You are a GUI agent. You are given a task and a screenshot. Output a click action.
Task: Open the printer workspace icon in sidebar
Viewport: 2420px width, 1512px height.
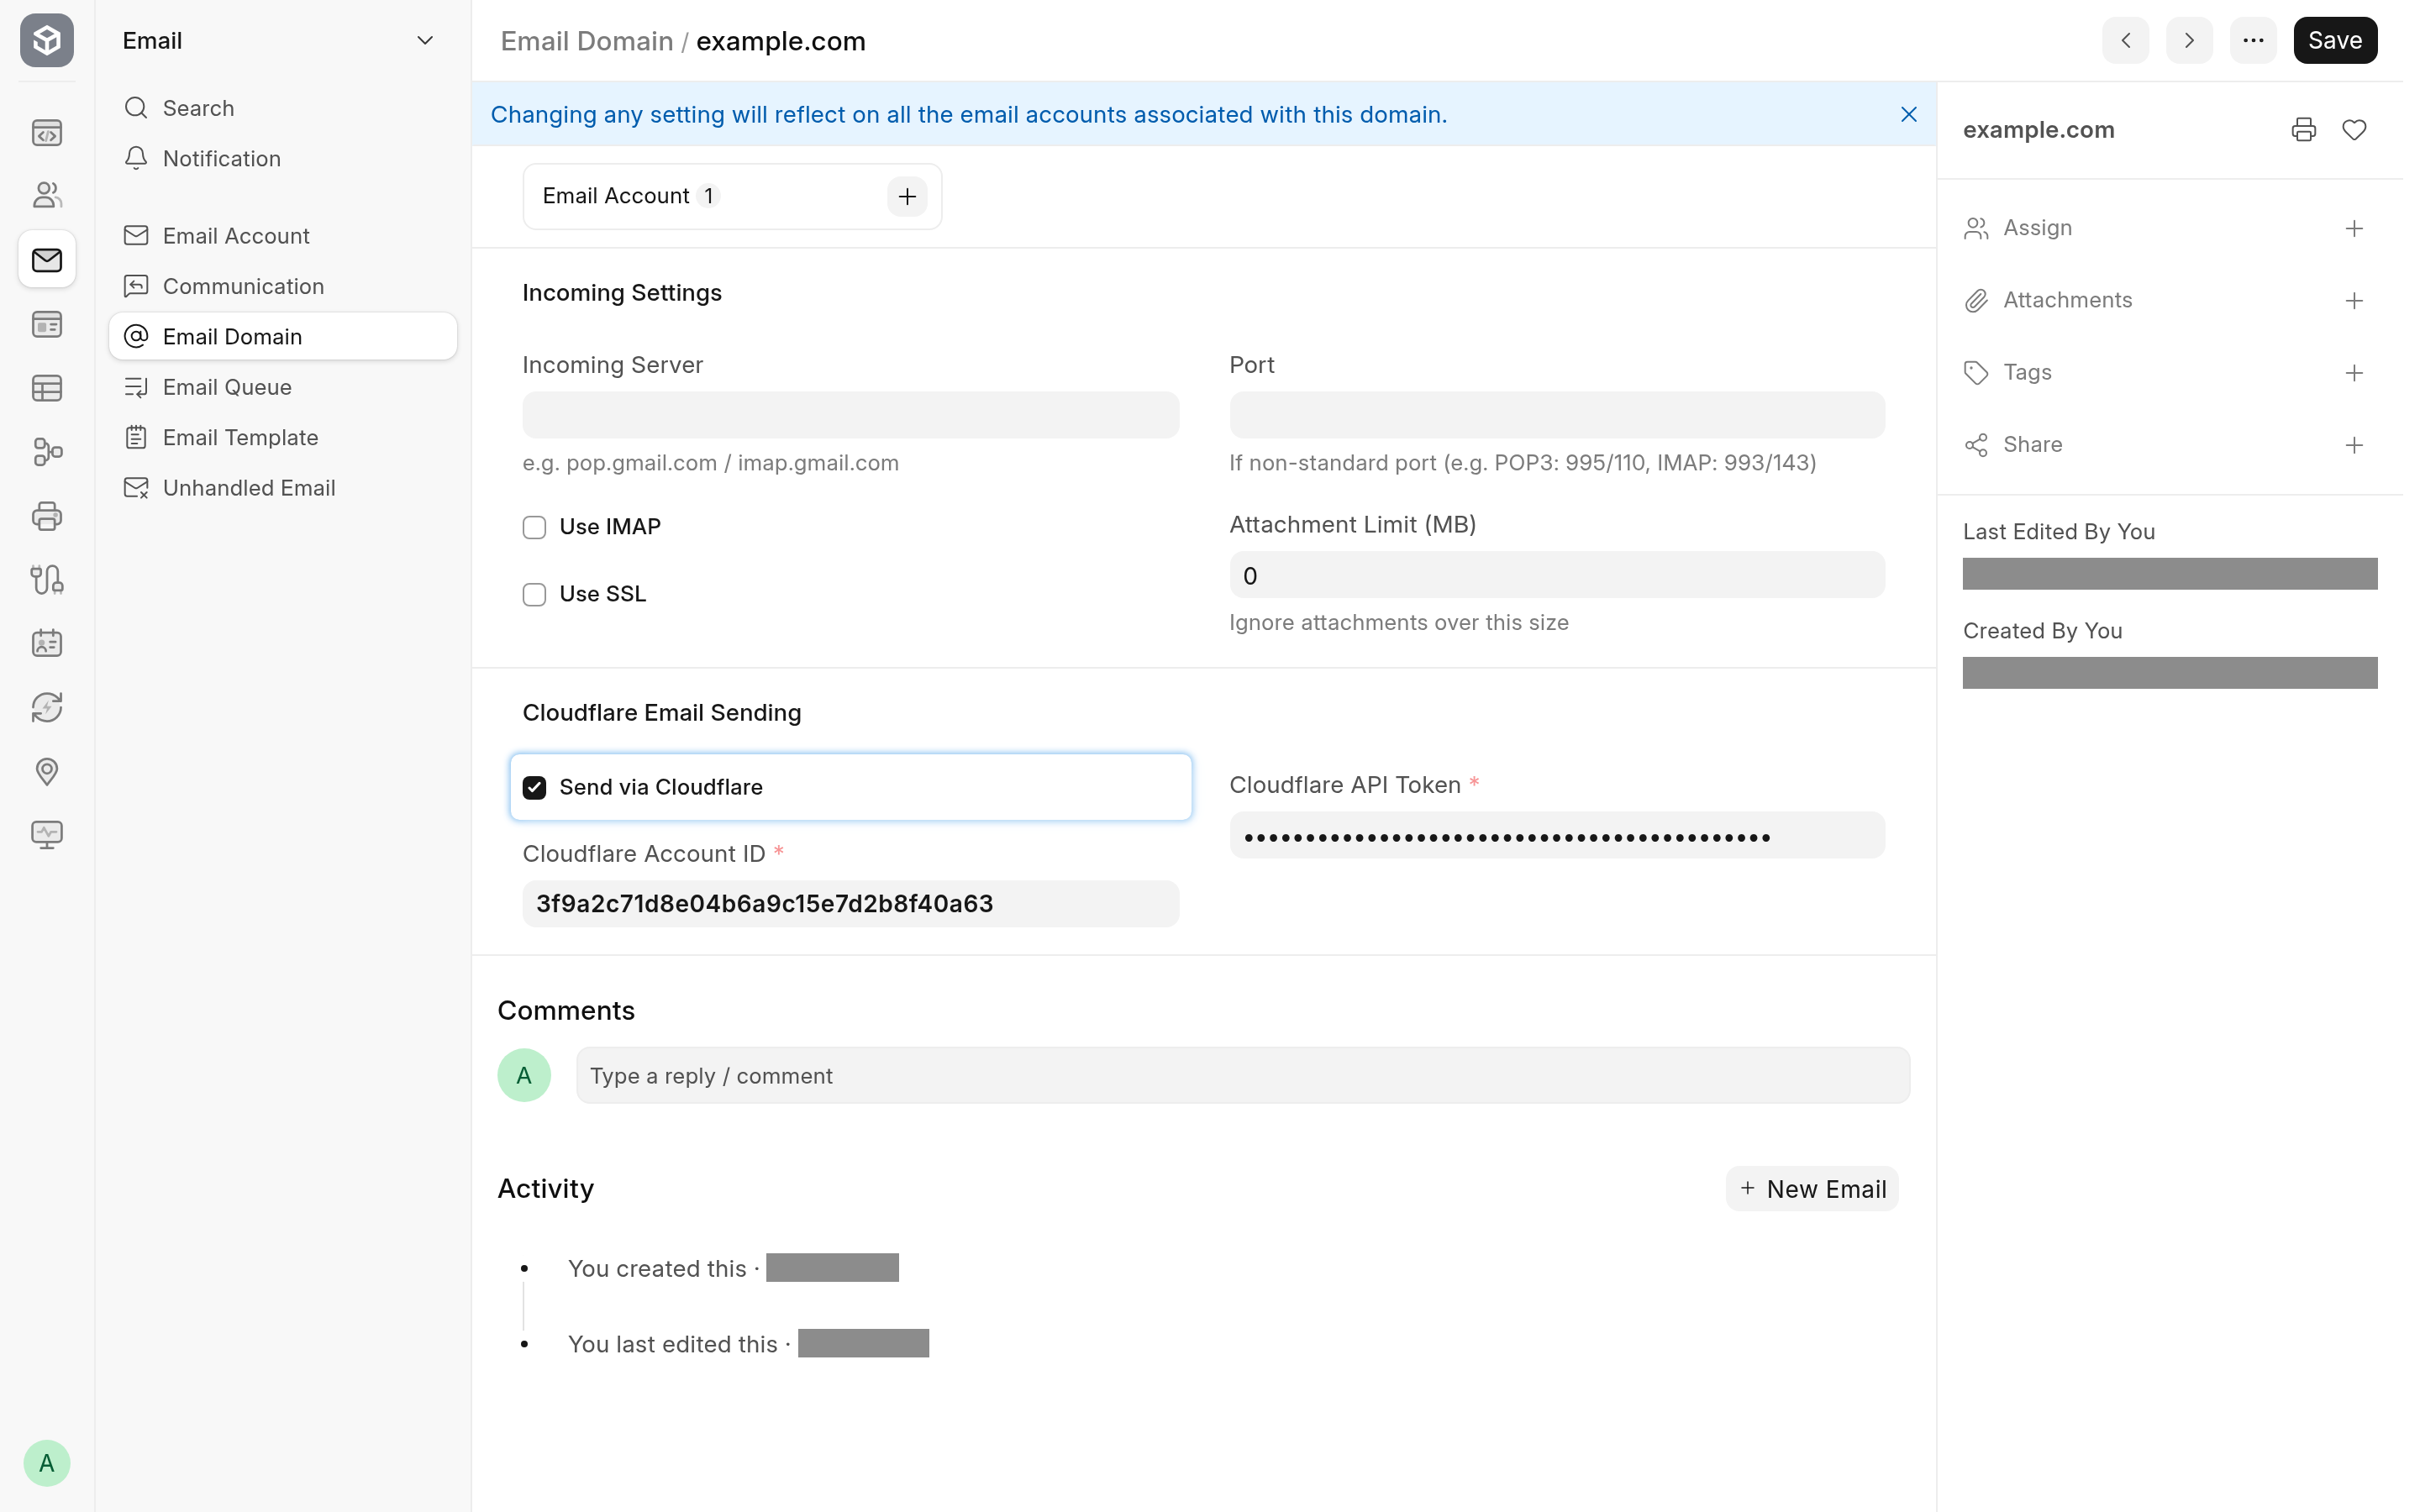coord(47,516)
